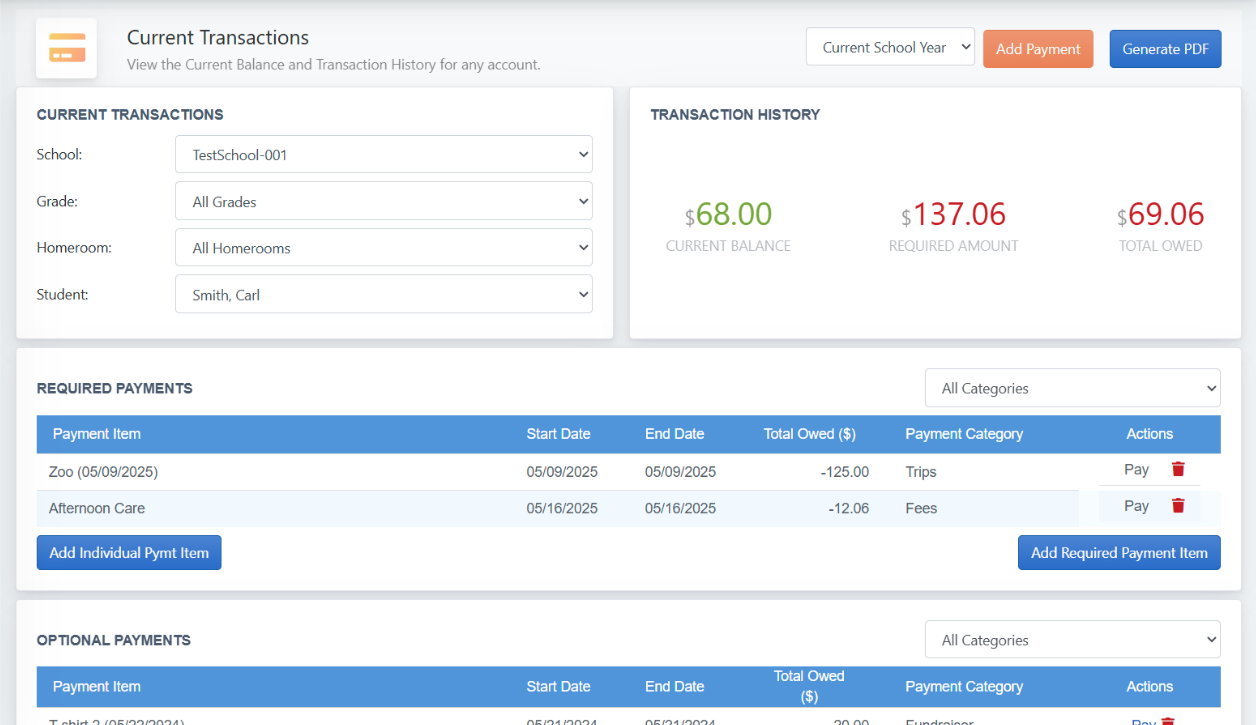Click Add Required Payment Item

(1118, 552)
